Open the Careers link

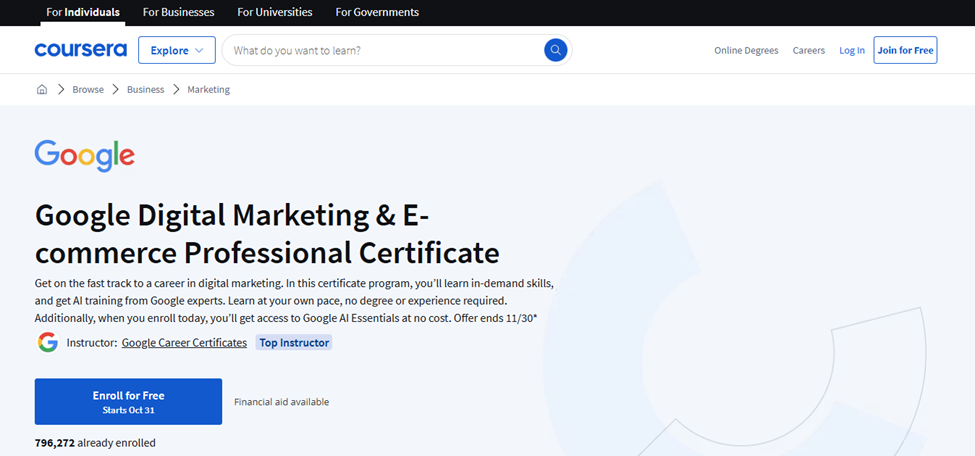808,50
